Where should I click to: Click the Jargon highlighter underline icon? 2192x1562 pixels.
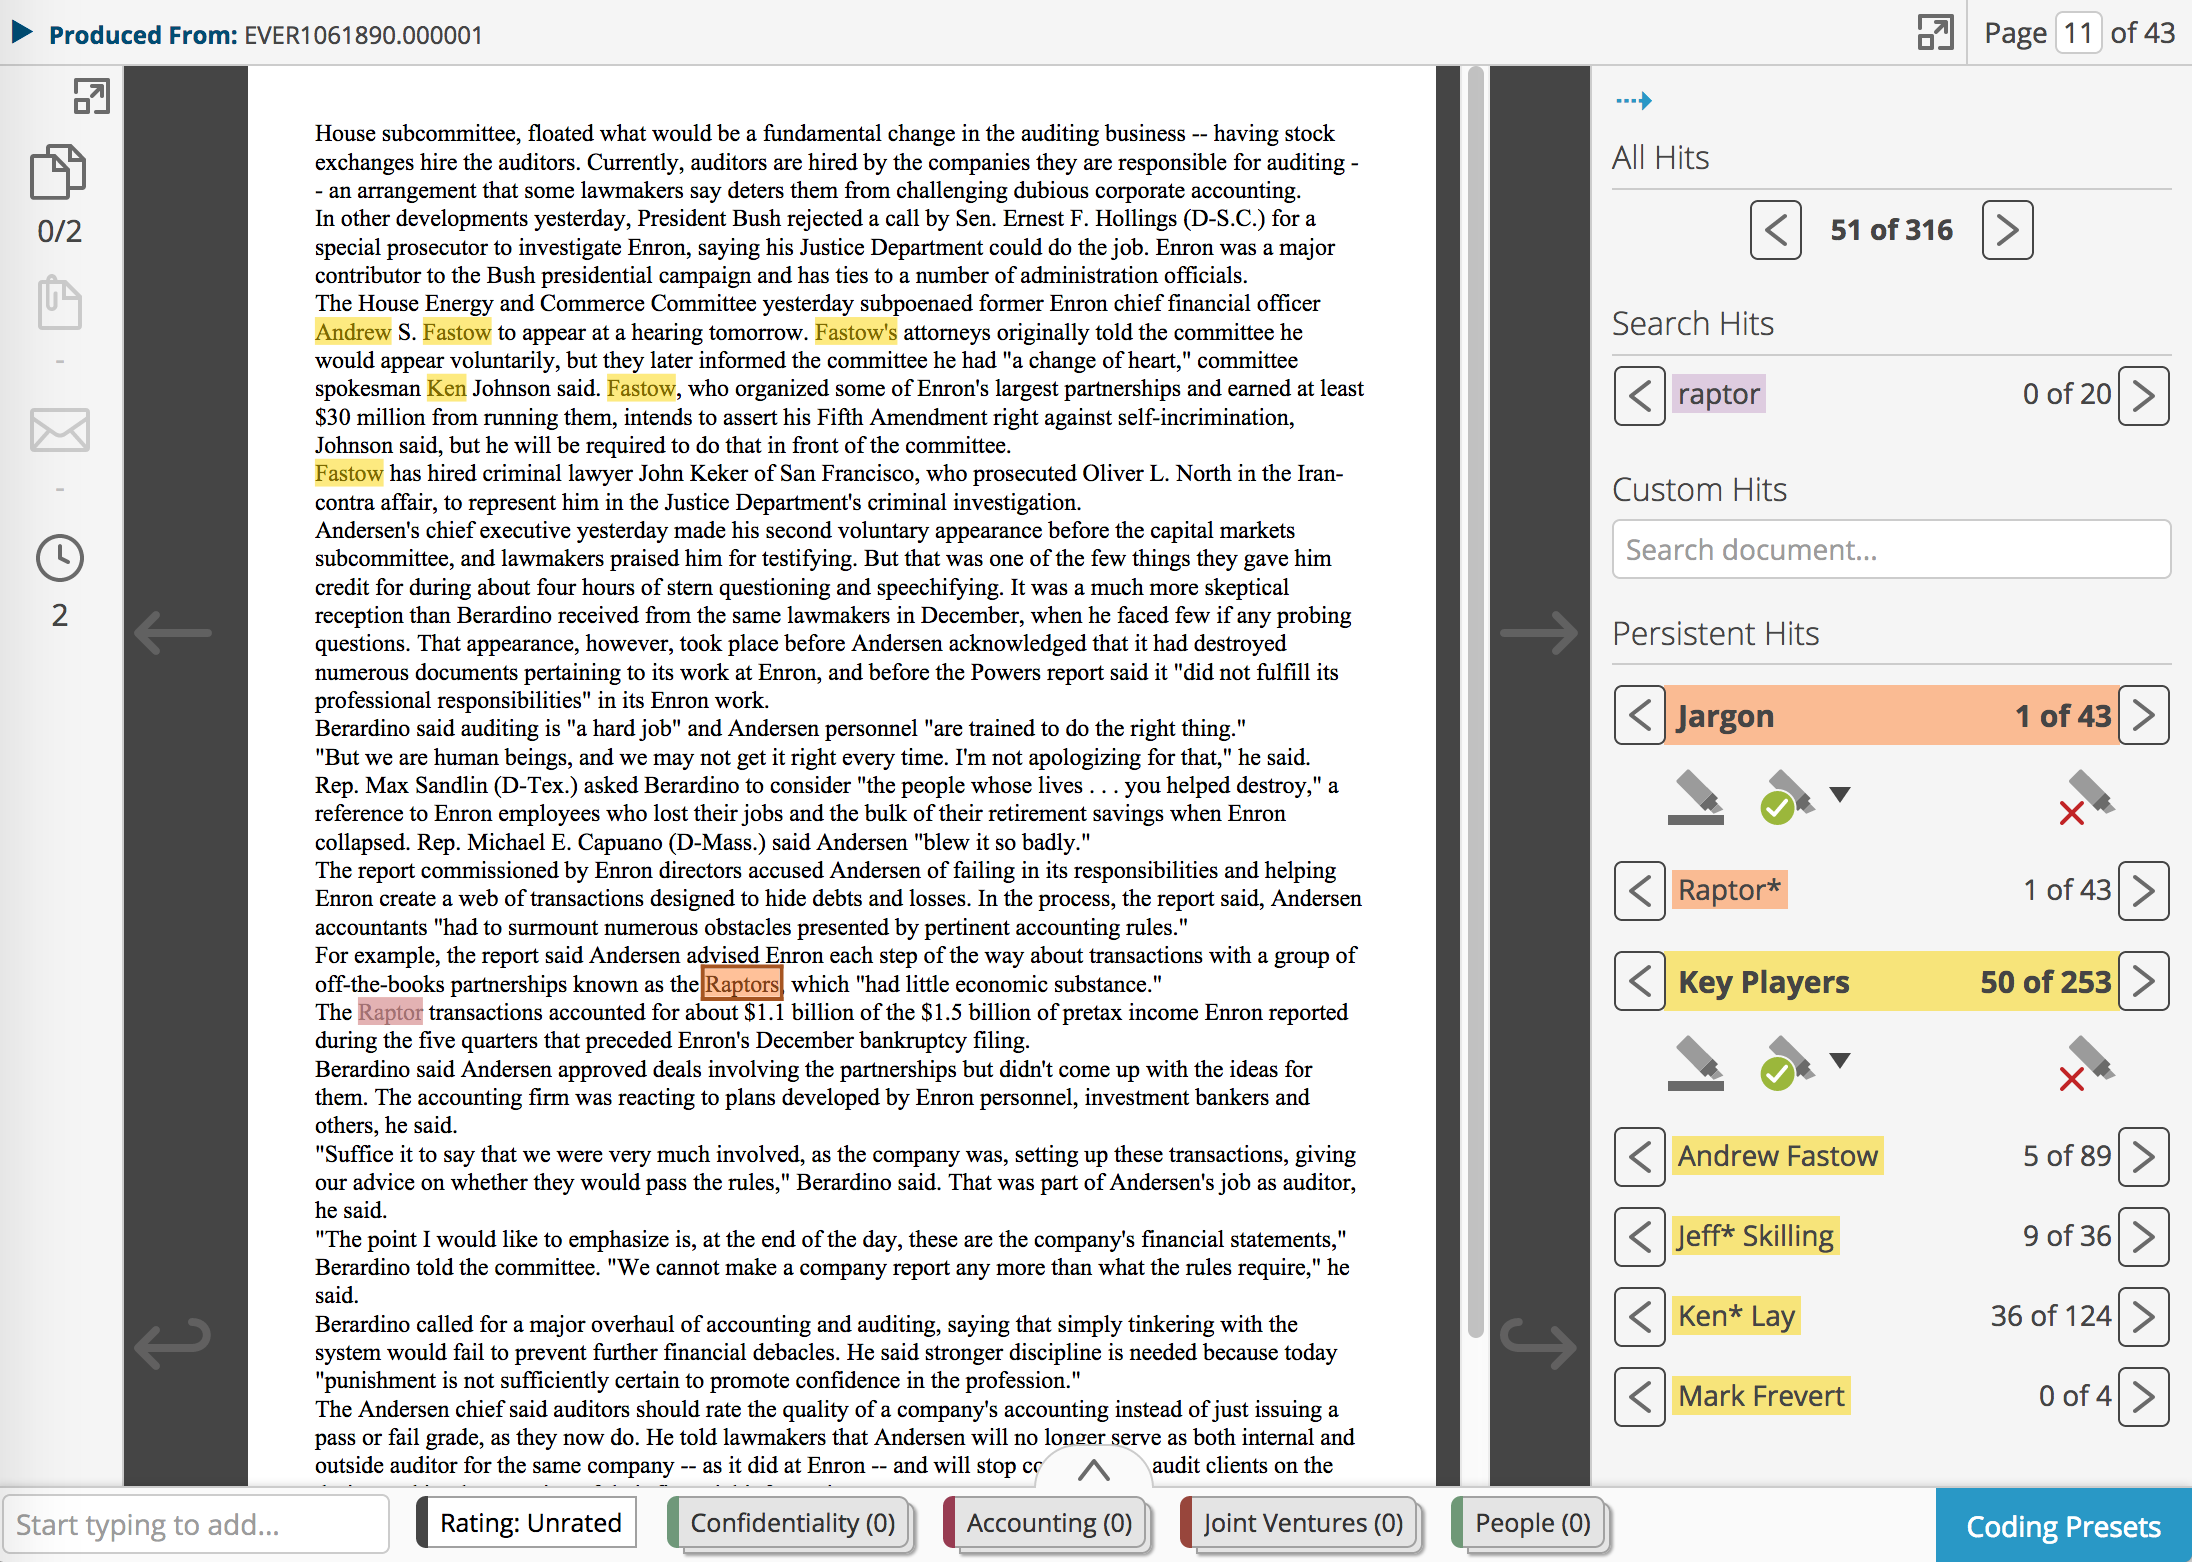coord(1696,797)
